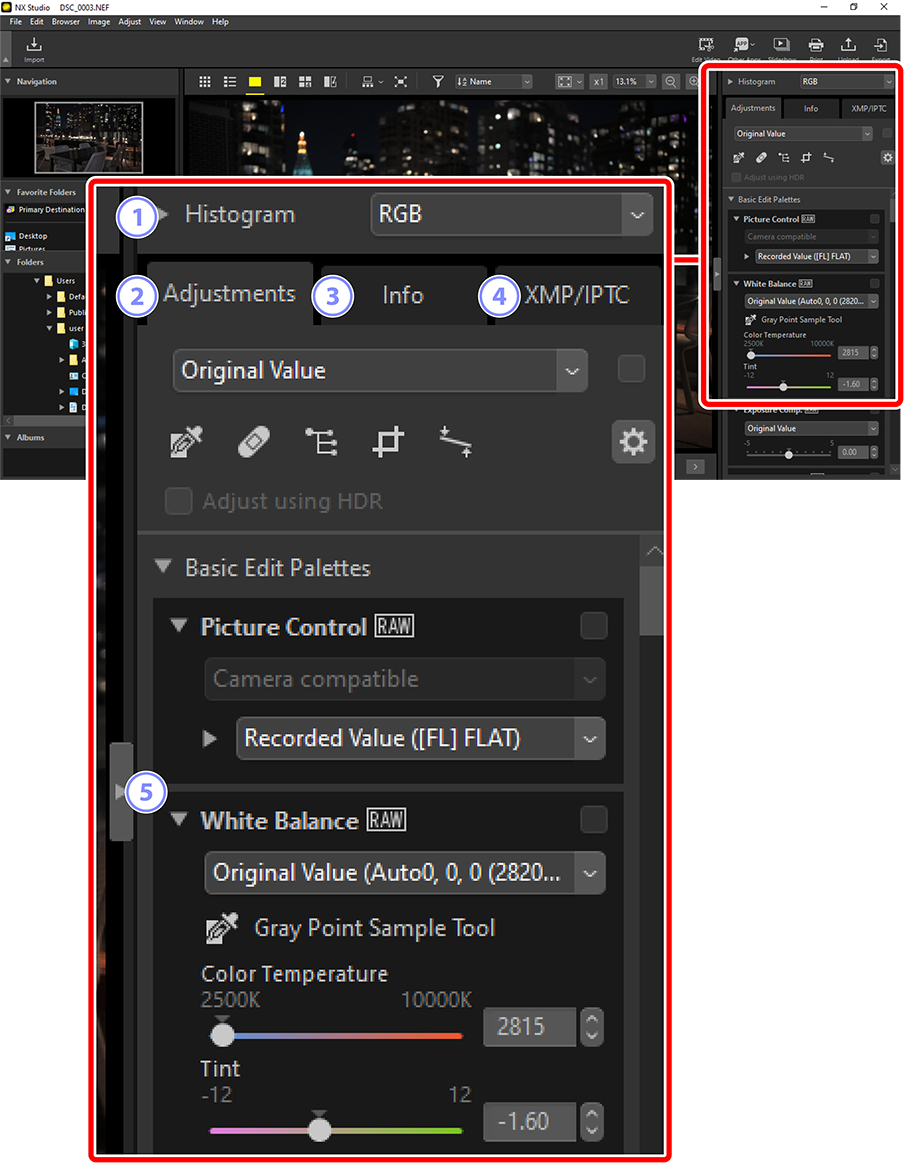Open the funnel Filter icon
Screen dimensions: 906x1165
438,82
